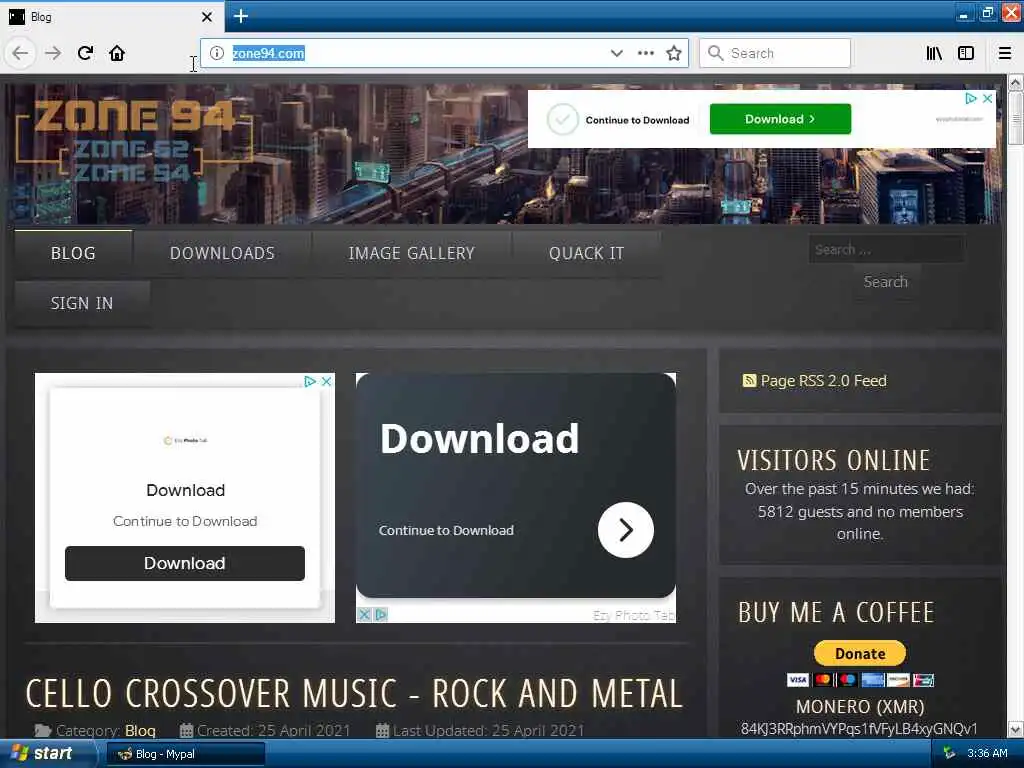Screen dimensions: 1024x768
Task: Open AdChoices triangle below dark Download ad
Action: (381, 615)
